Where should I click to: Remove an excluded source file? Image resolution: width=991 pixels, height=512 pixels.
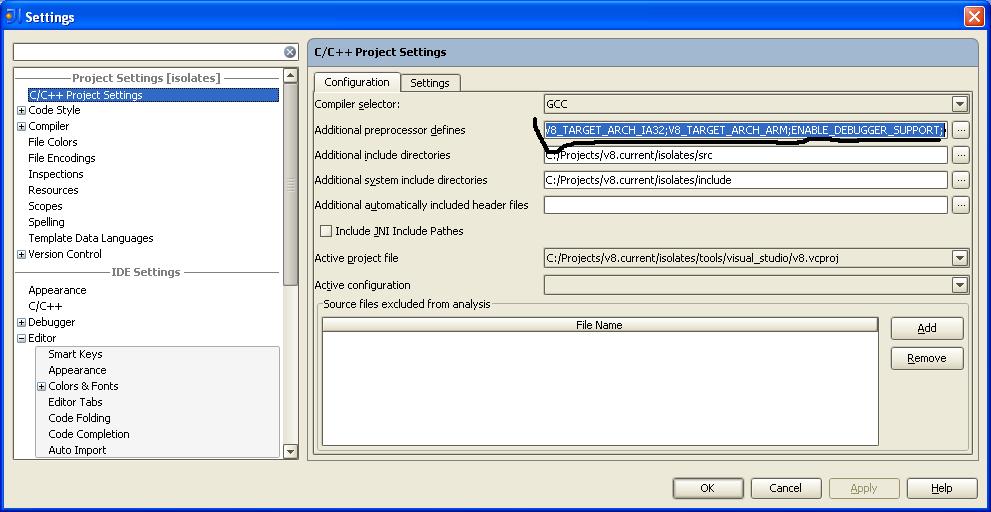[927, 358]
